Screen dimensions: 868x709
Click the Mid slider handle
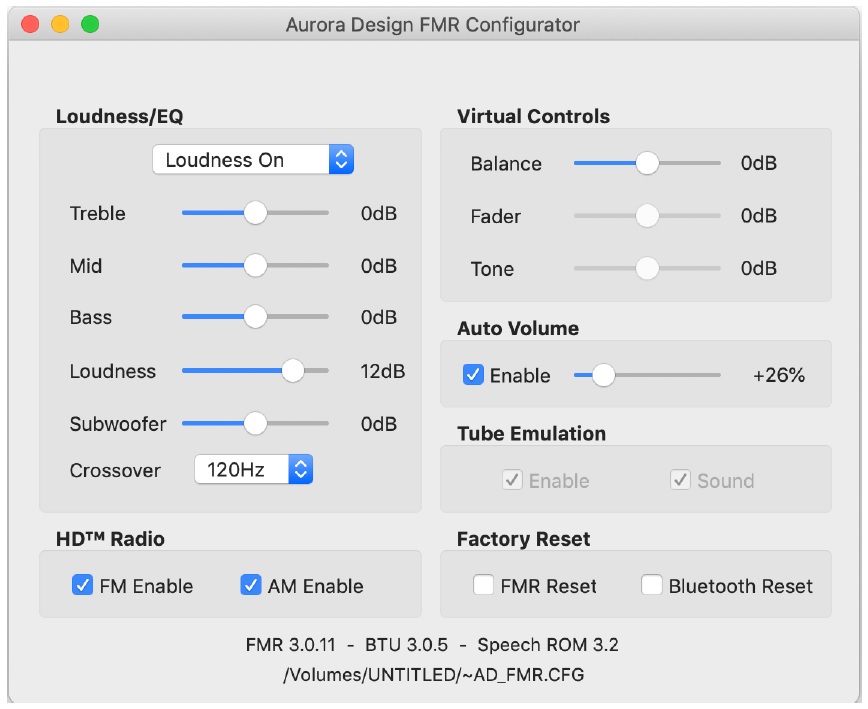click(x=256, y=266)
